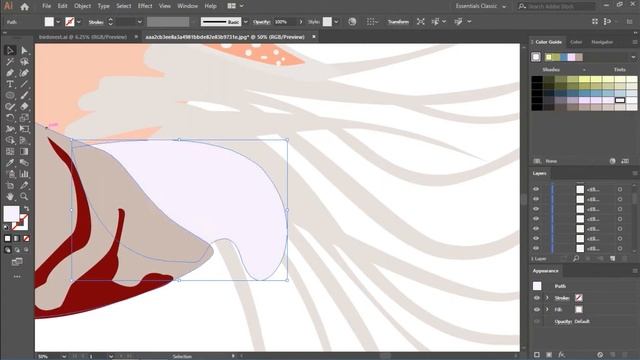Select the Ellipse shape tool
The image size is (640, 360).
10,96
